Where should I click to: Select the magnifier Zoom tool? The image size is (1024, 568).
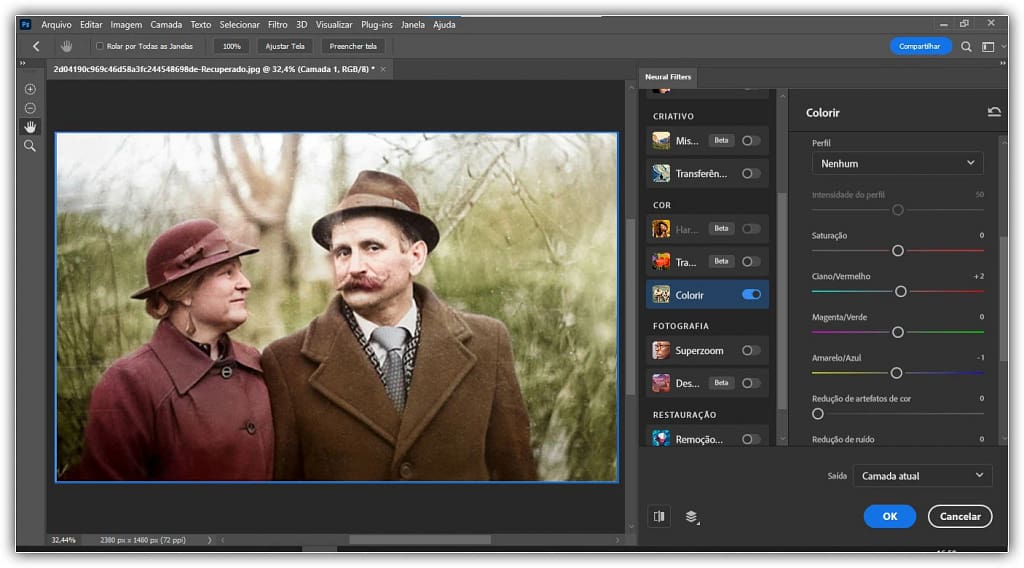(x=30, y=146)
